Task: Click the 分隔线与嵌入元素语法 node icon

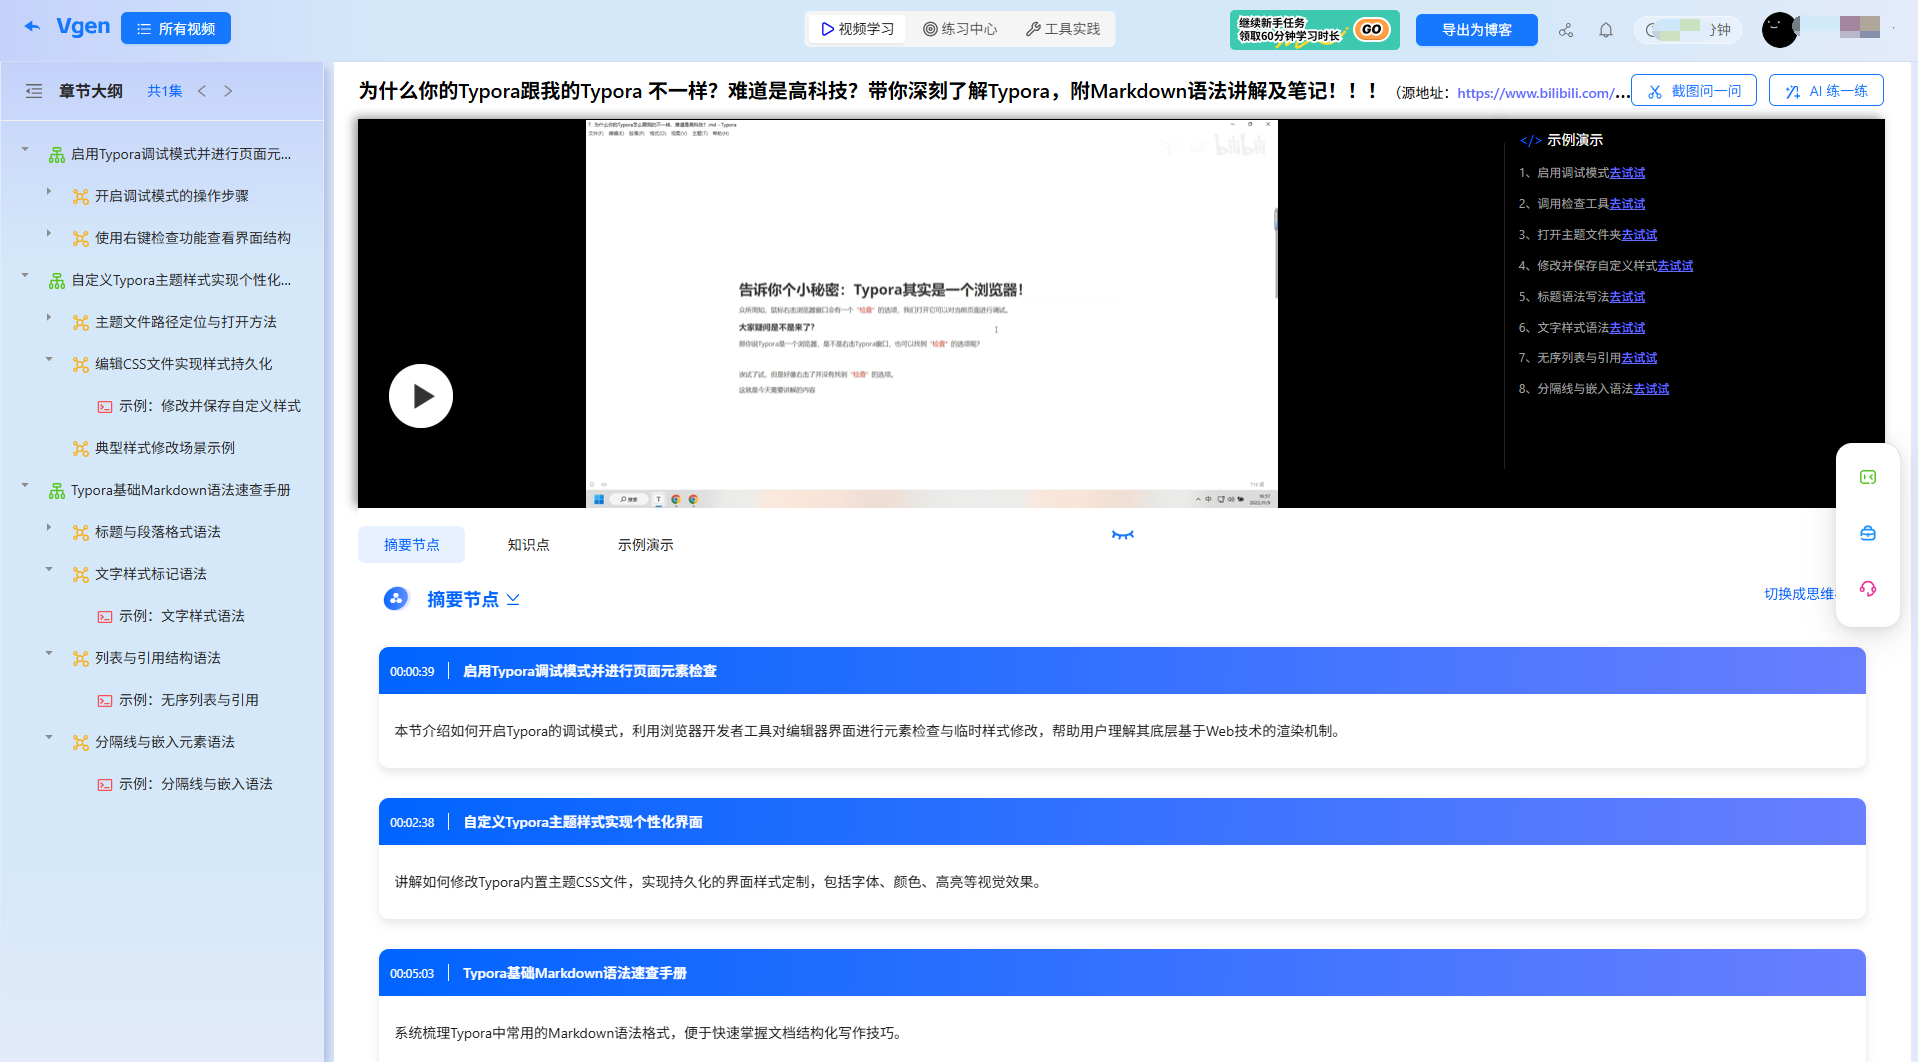Action: (81, 742)
